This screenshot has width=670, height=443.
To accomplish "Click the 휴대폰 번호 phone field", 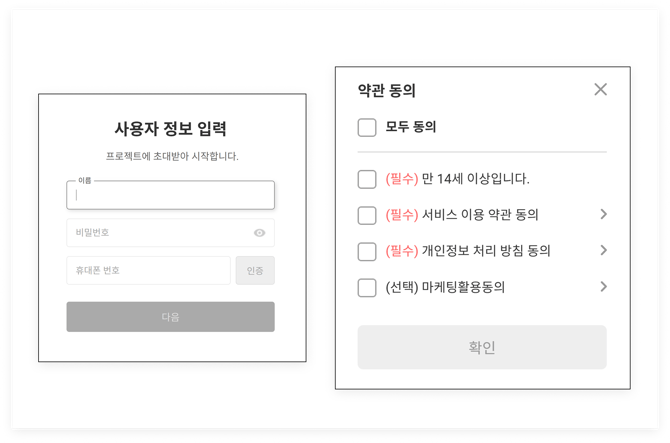I will [x=148, y=270].
